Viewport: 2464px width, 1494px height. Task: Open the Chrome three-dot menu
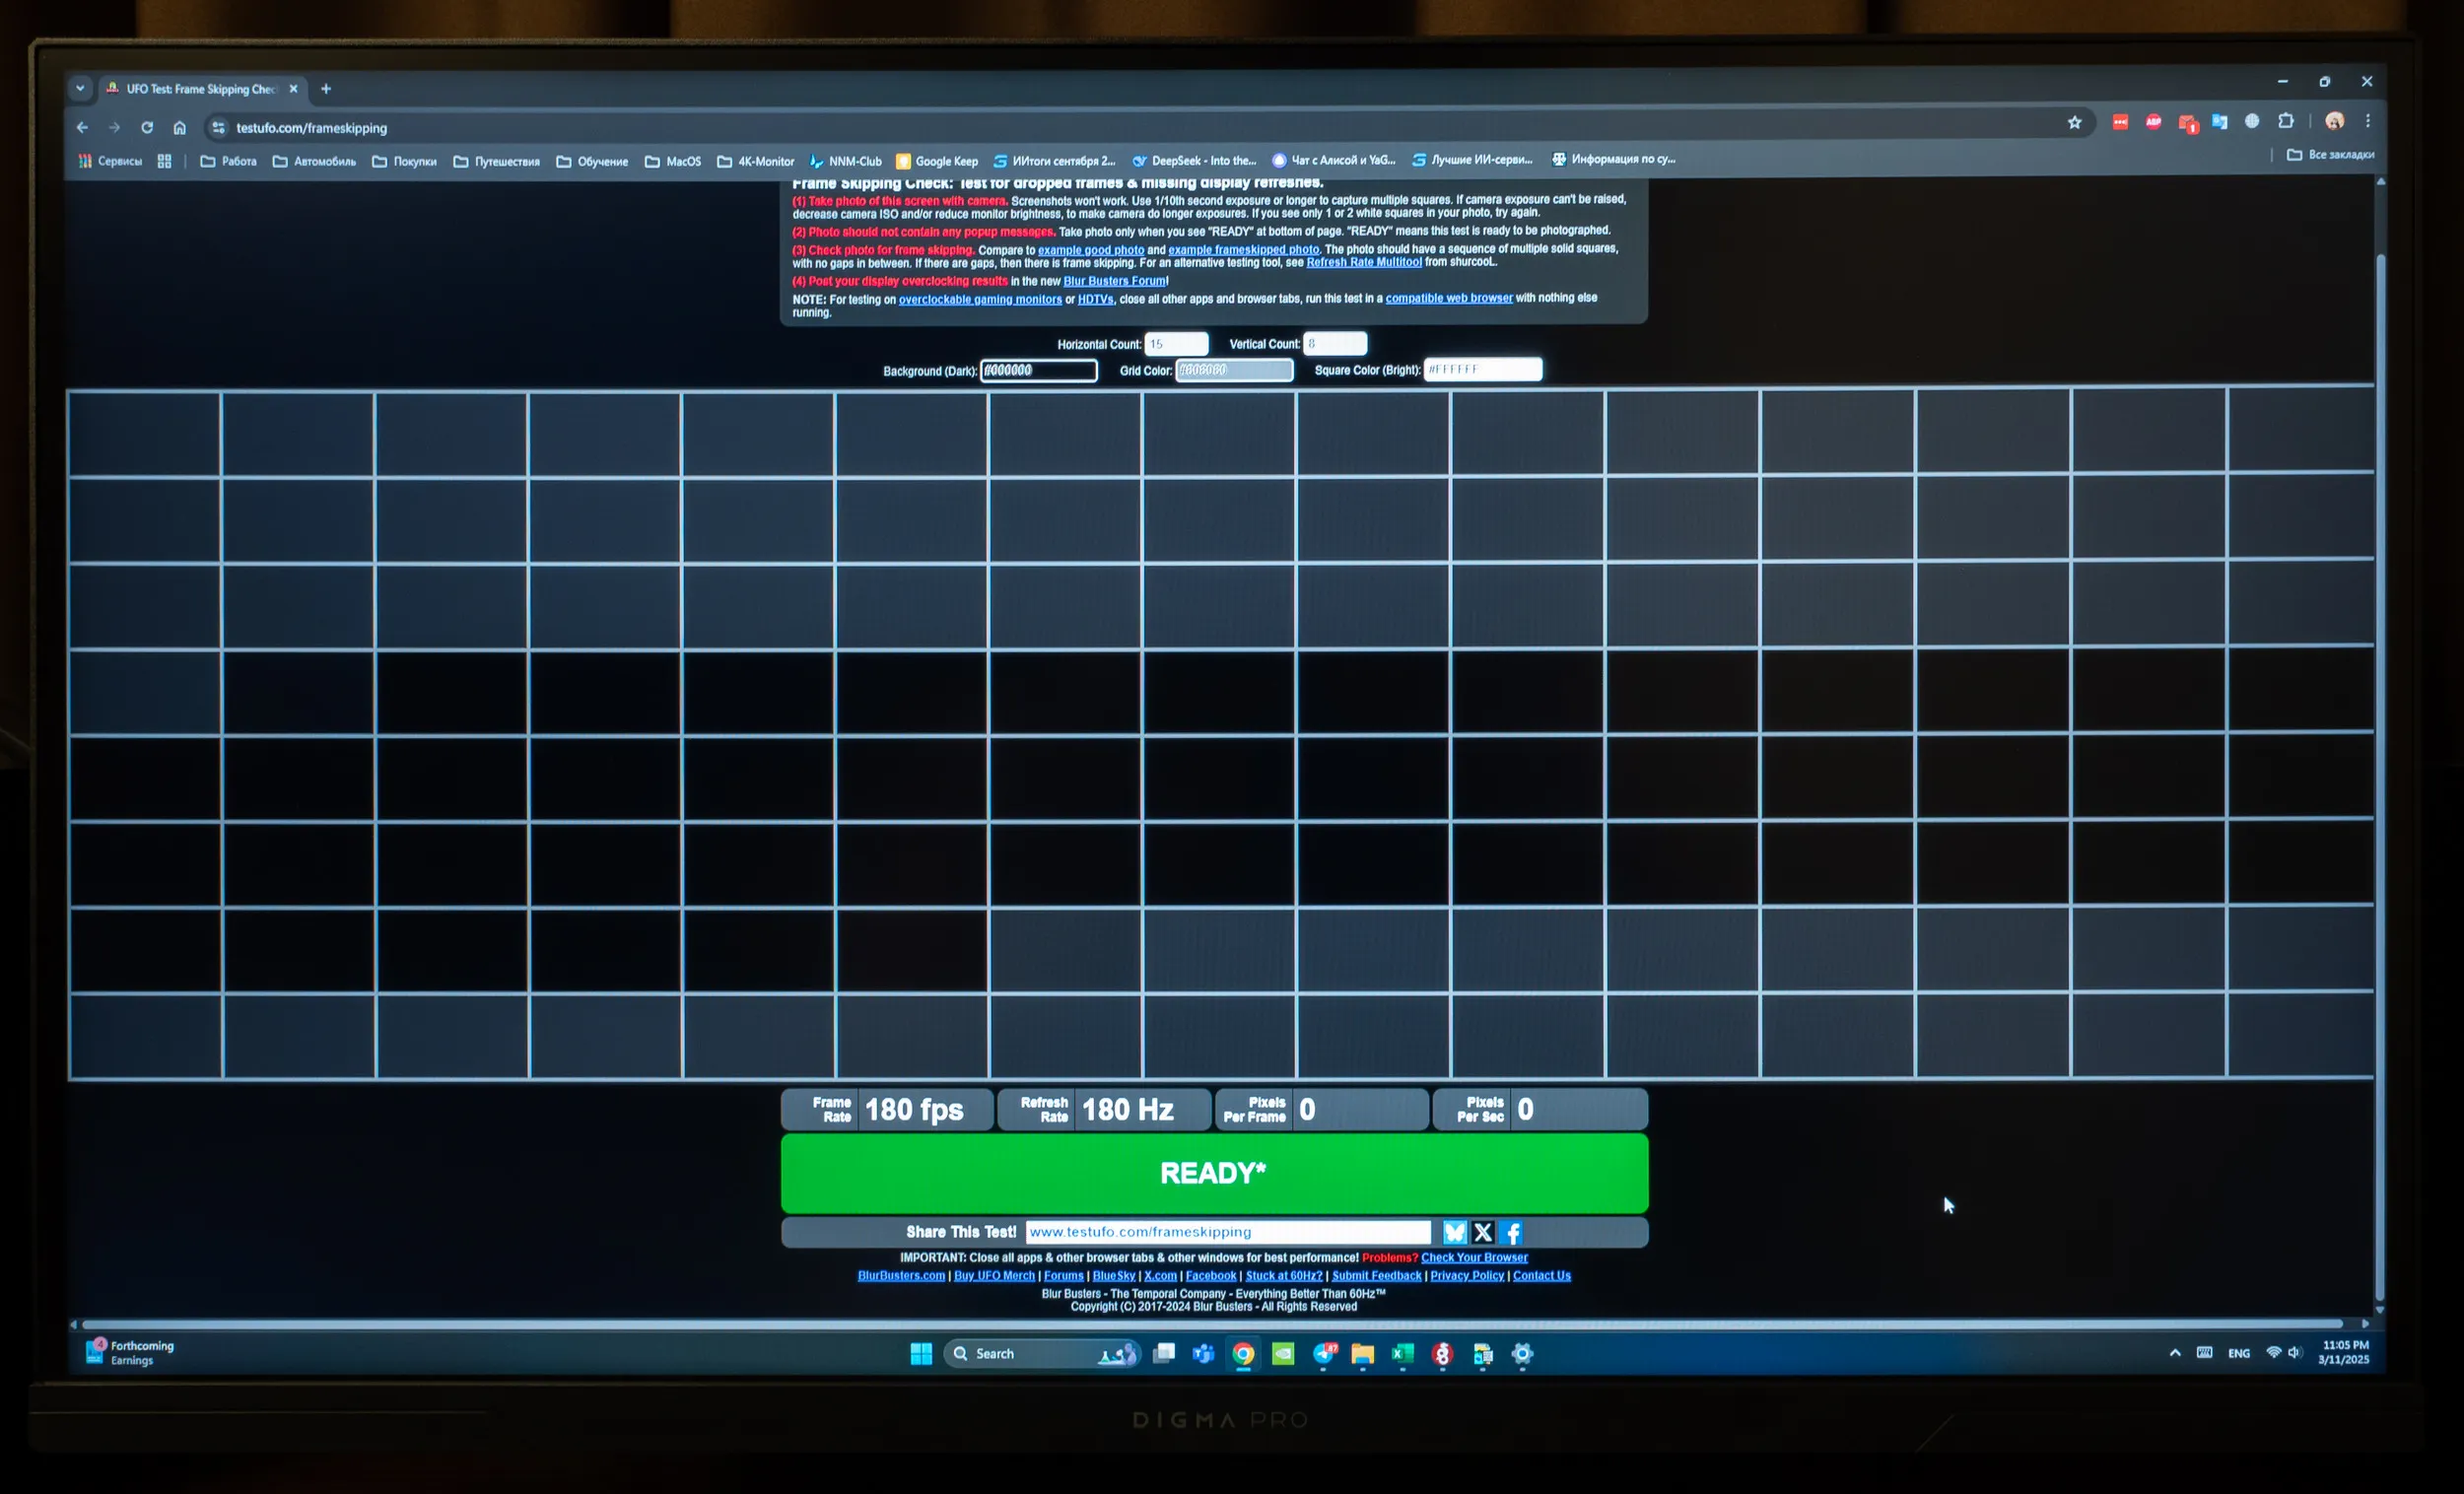click(2367, 121)
